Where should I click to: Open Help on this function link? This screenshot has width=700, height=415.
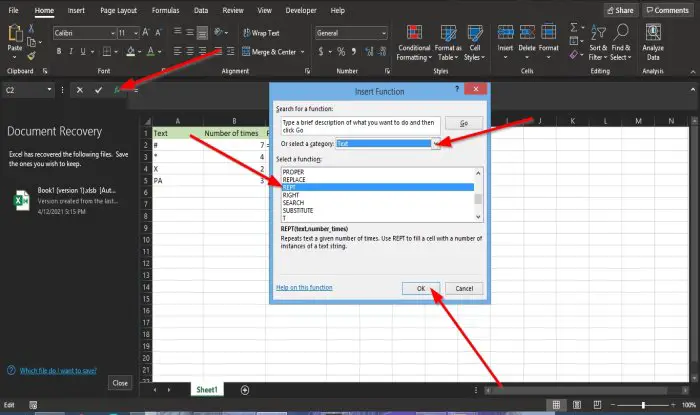[x=304, y=287]
